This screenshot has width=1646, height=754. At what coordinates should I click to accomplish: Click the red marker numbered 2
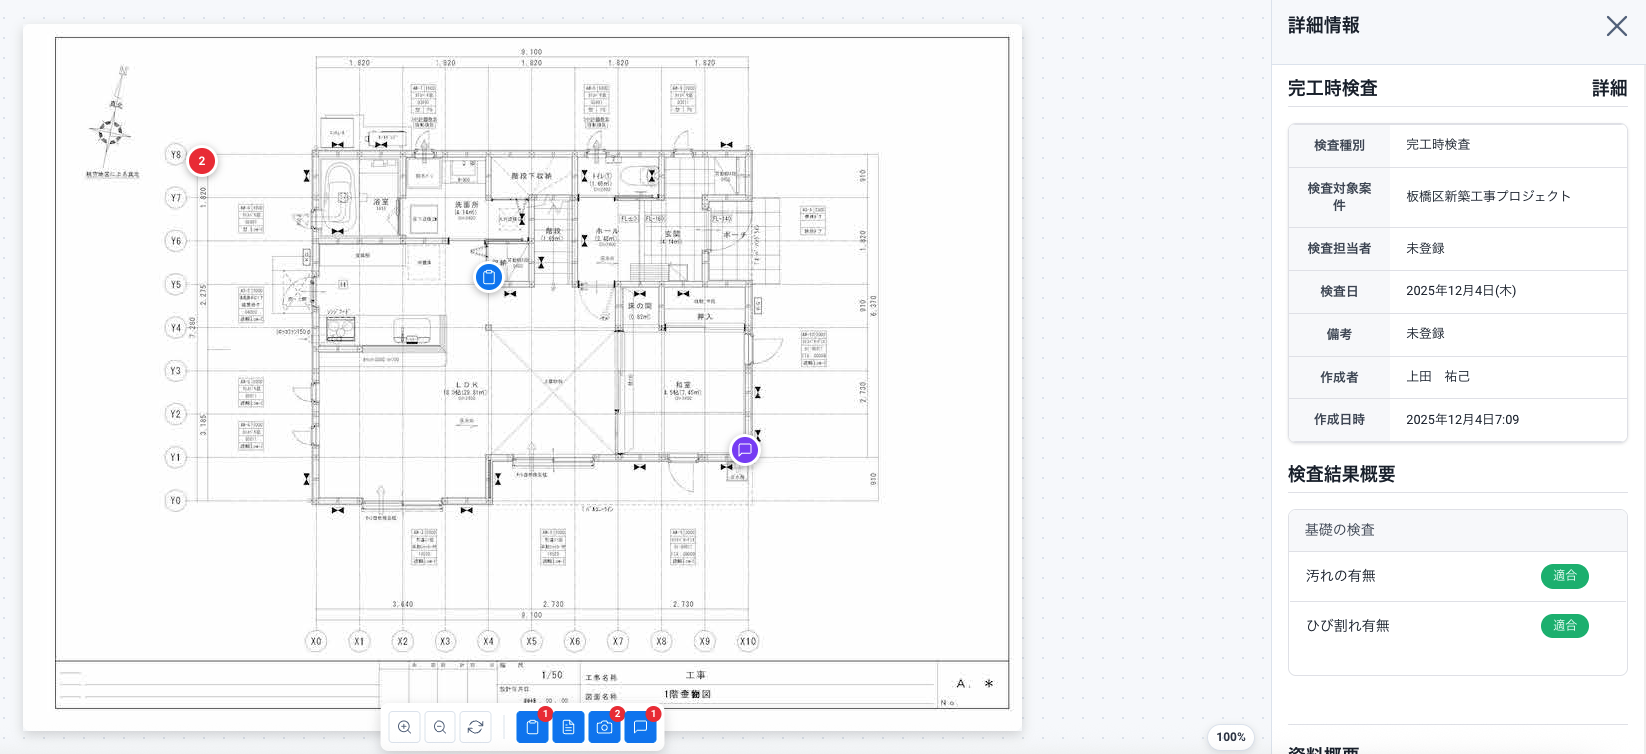coord(202,161)
